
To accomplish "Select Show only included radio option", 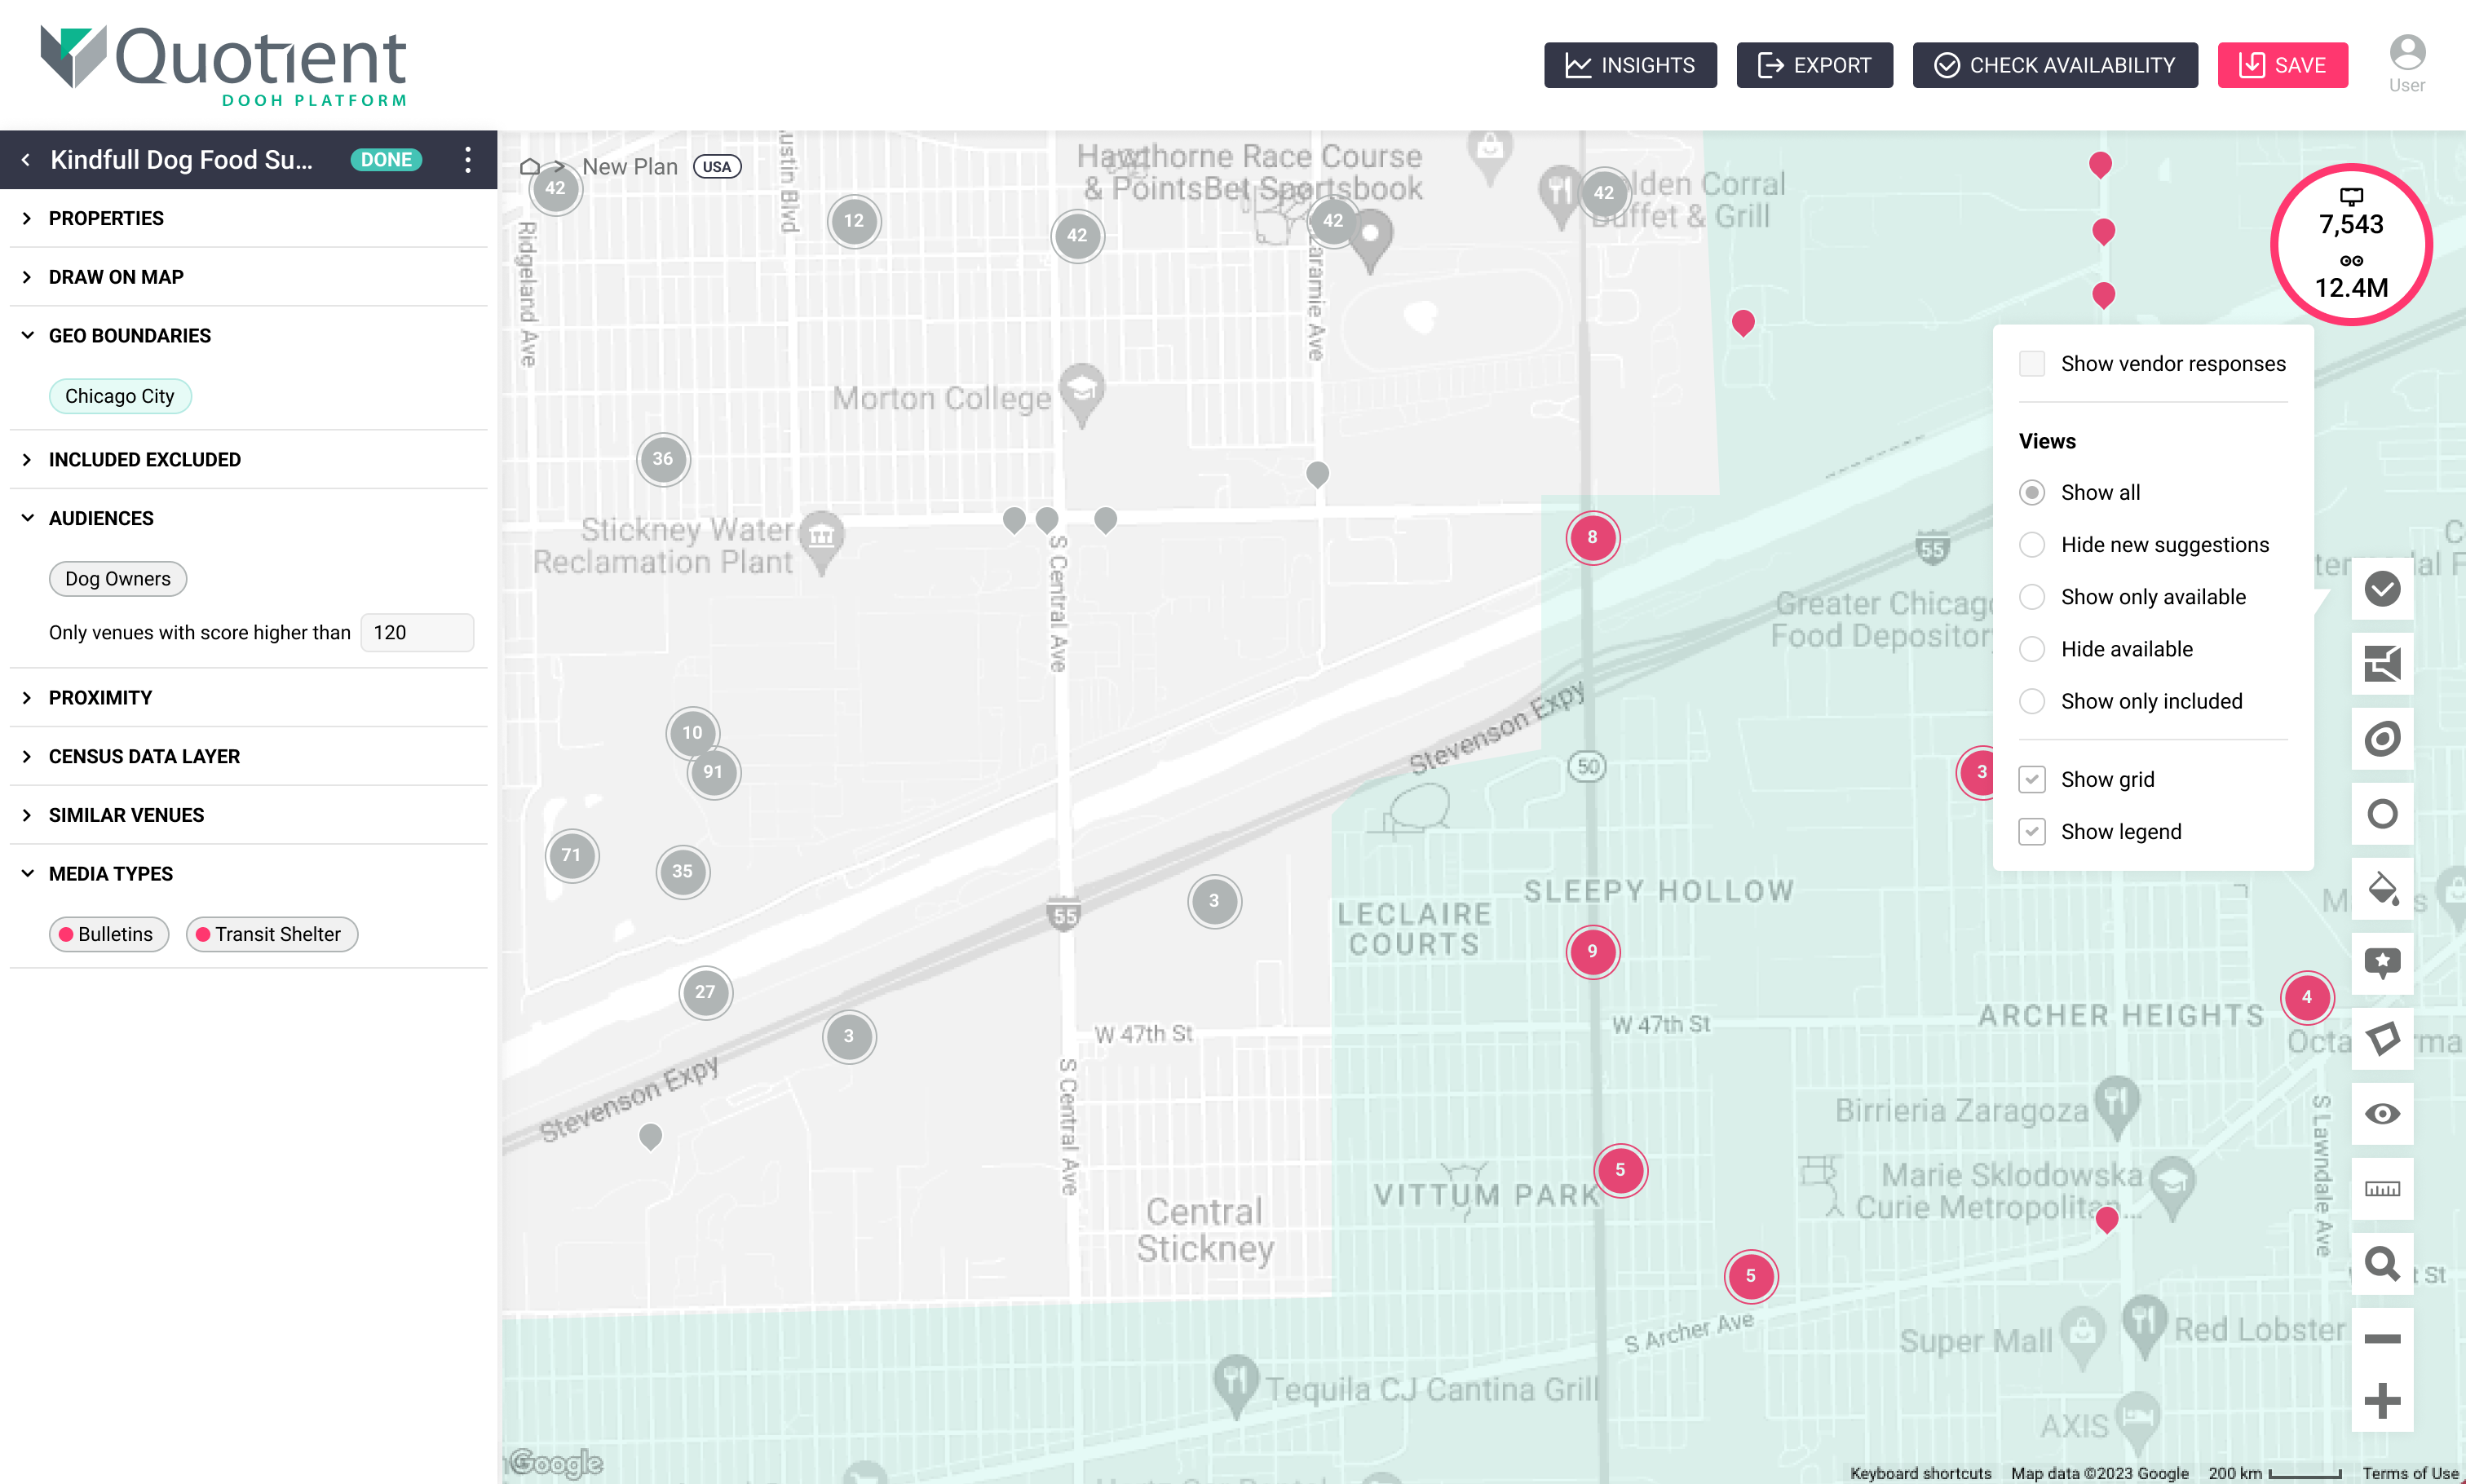I will coord(2031,701).
